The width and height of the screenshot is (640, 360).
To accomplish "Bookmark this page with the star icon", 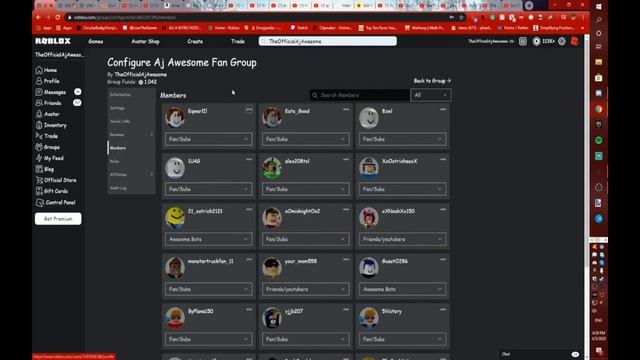I will tap(461, 18).
